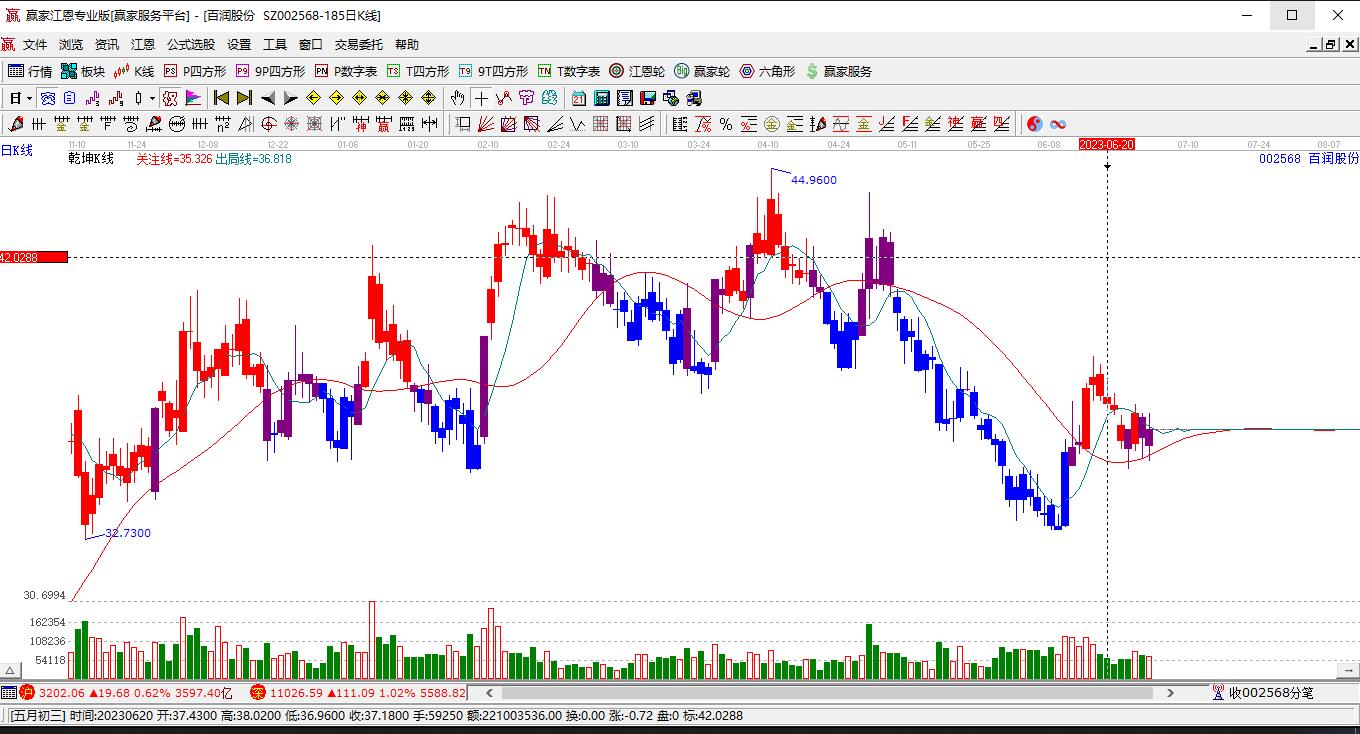Click the percent sign tool icon
Viewport: 1360px width, 734px height.
tap(726, 124)
